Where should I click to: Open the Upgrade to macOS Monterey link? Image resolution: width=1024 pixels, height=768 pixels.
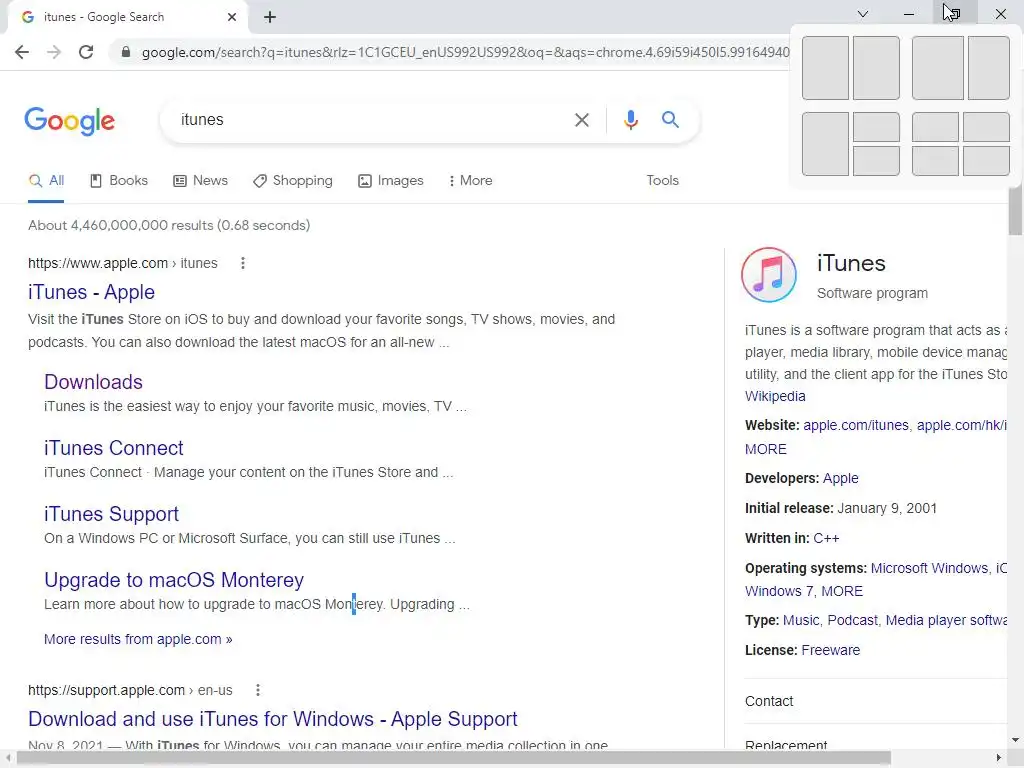click(x=174, y=580)
